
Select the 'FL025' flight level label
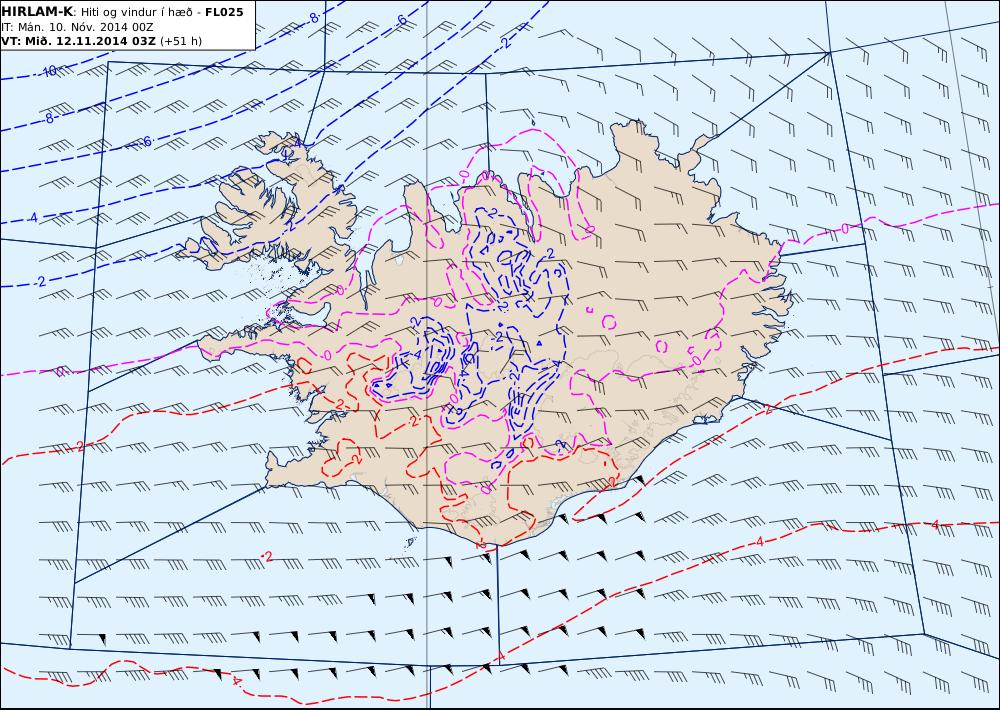(x=224, y=12)
